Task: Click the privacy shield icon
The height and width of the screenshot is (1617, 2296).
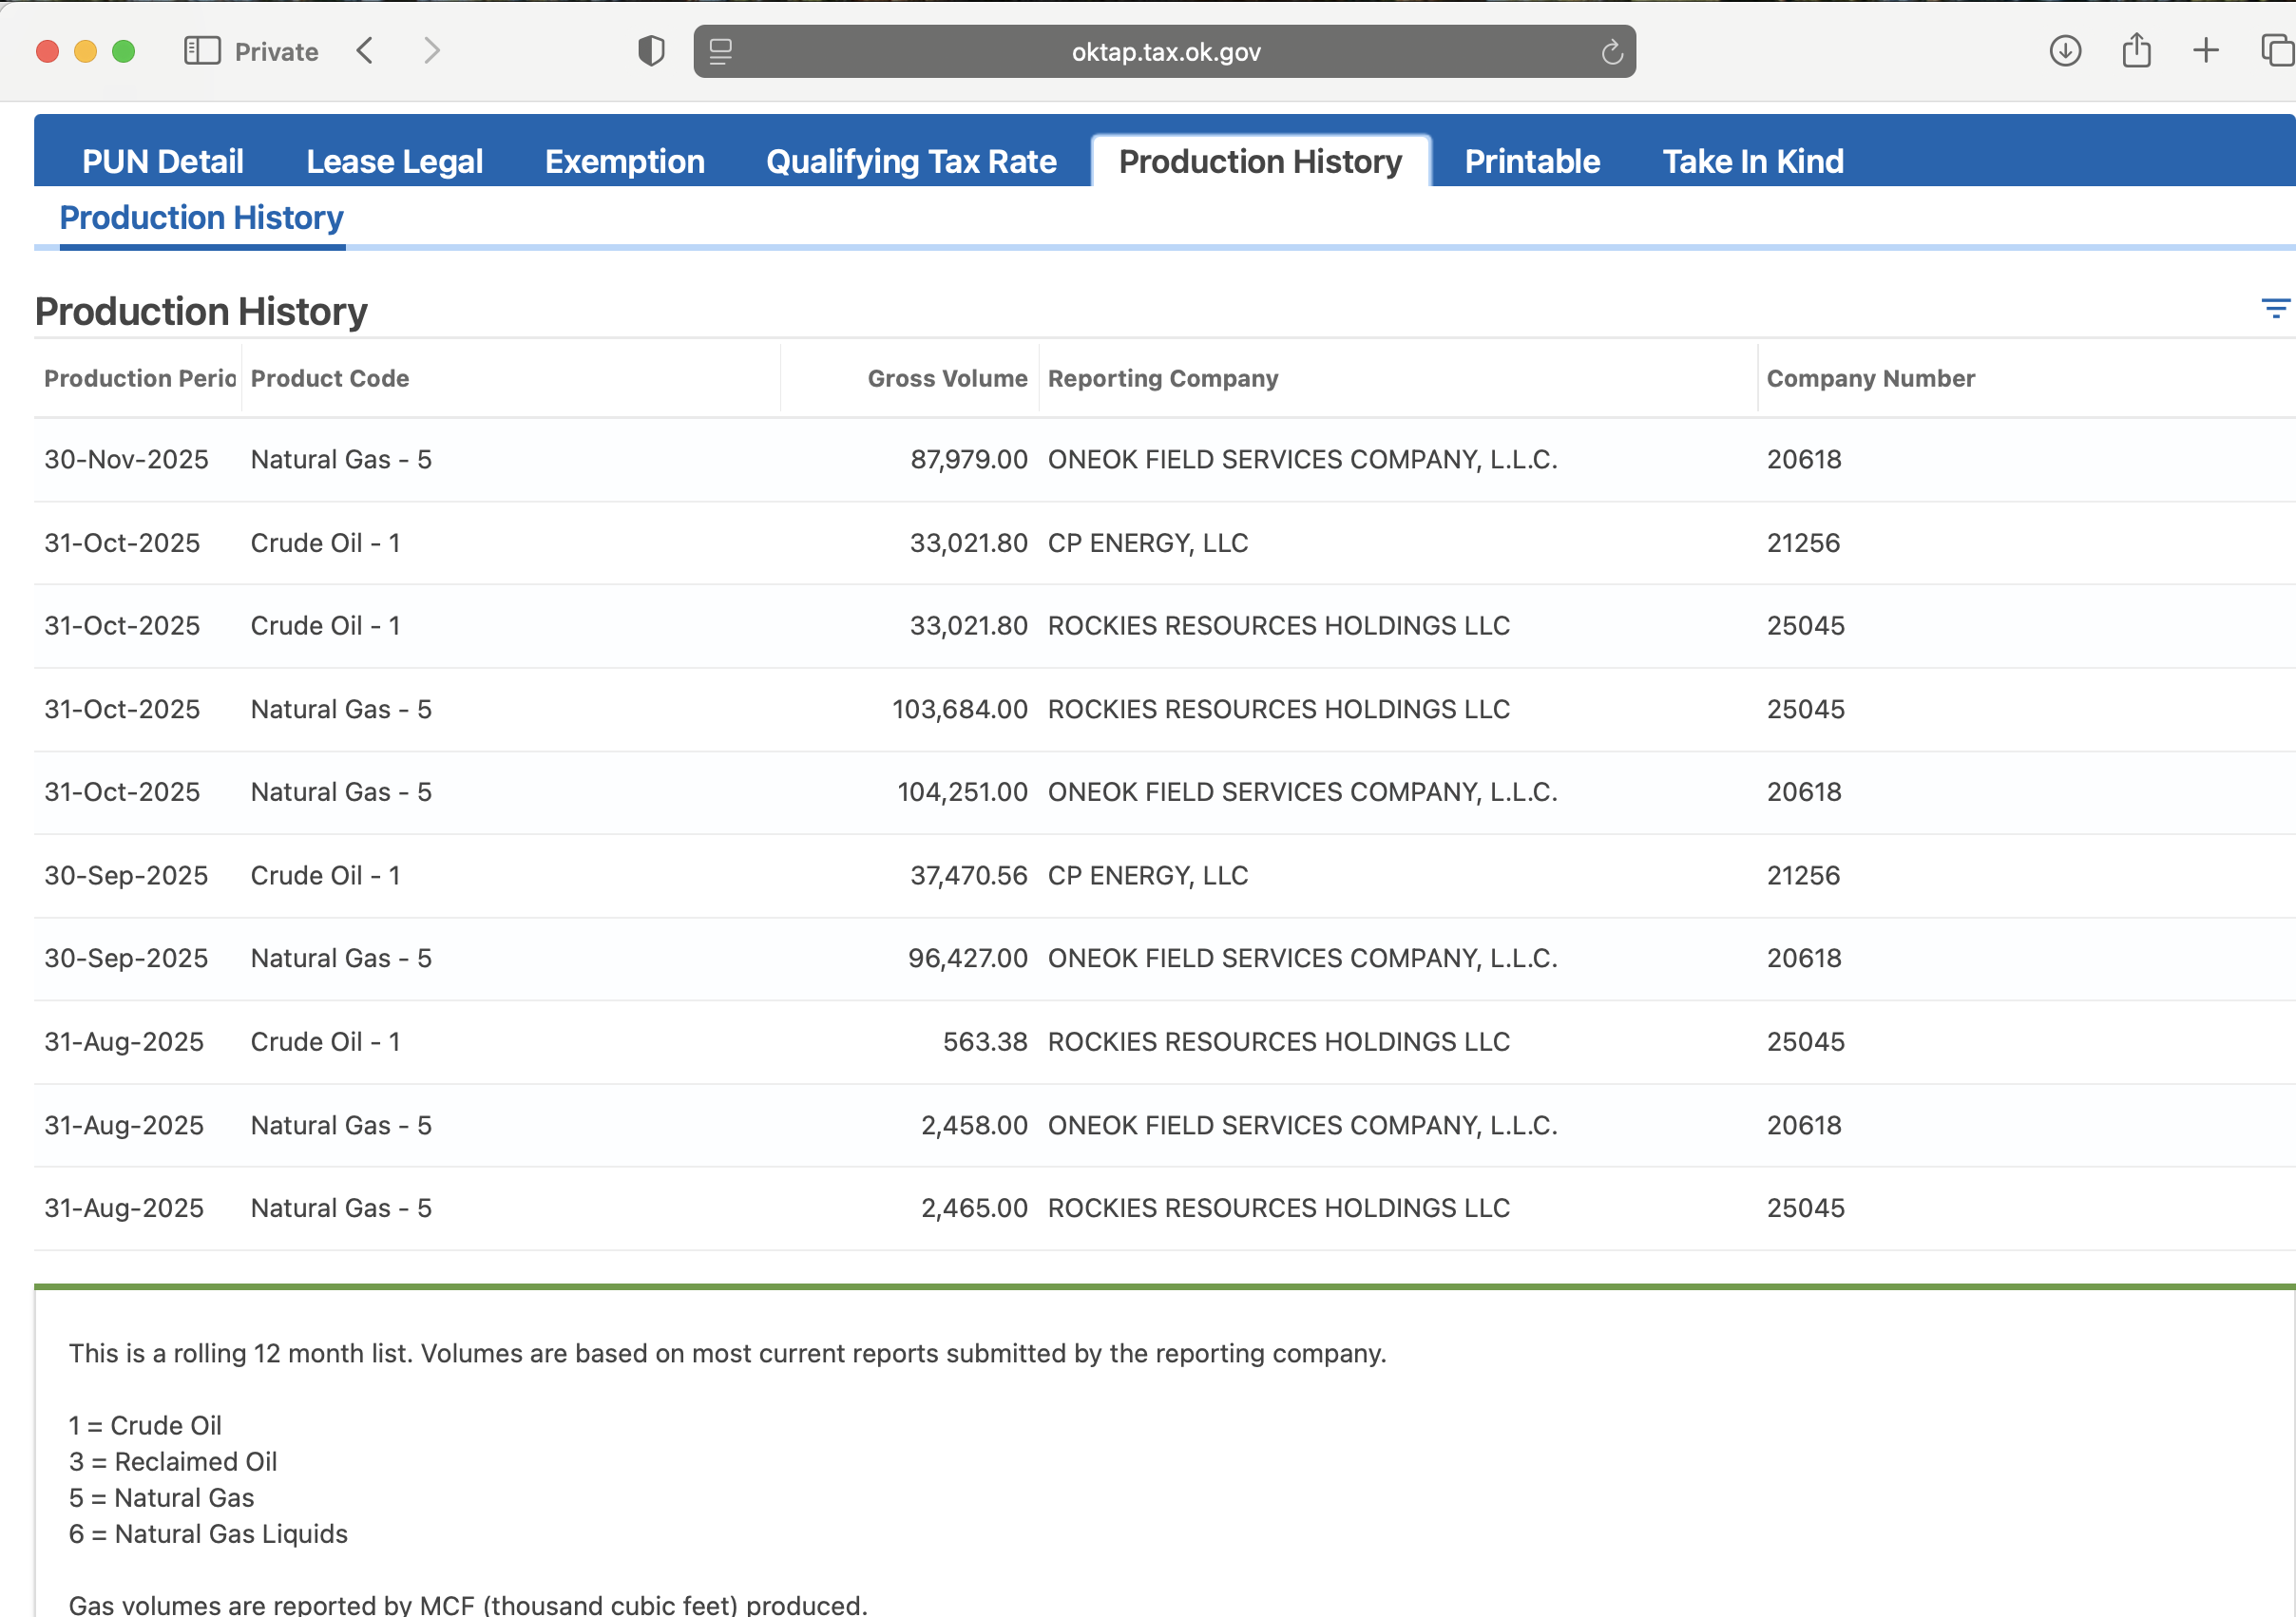Action: point(651,51)
